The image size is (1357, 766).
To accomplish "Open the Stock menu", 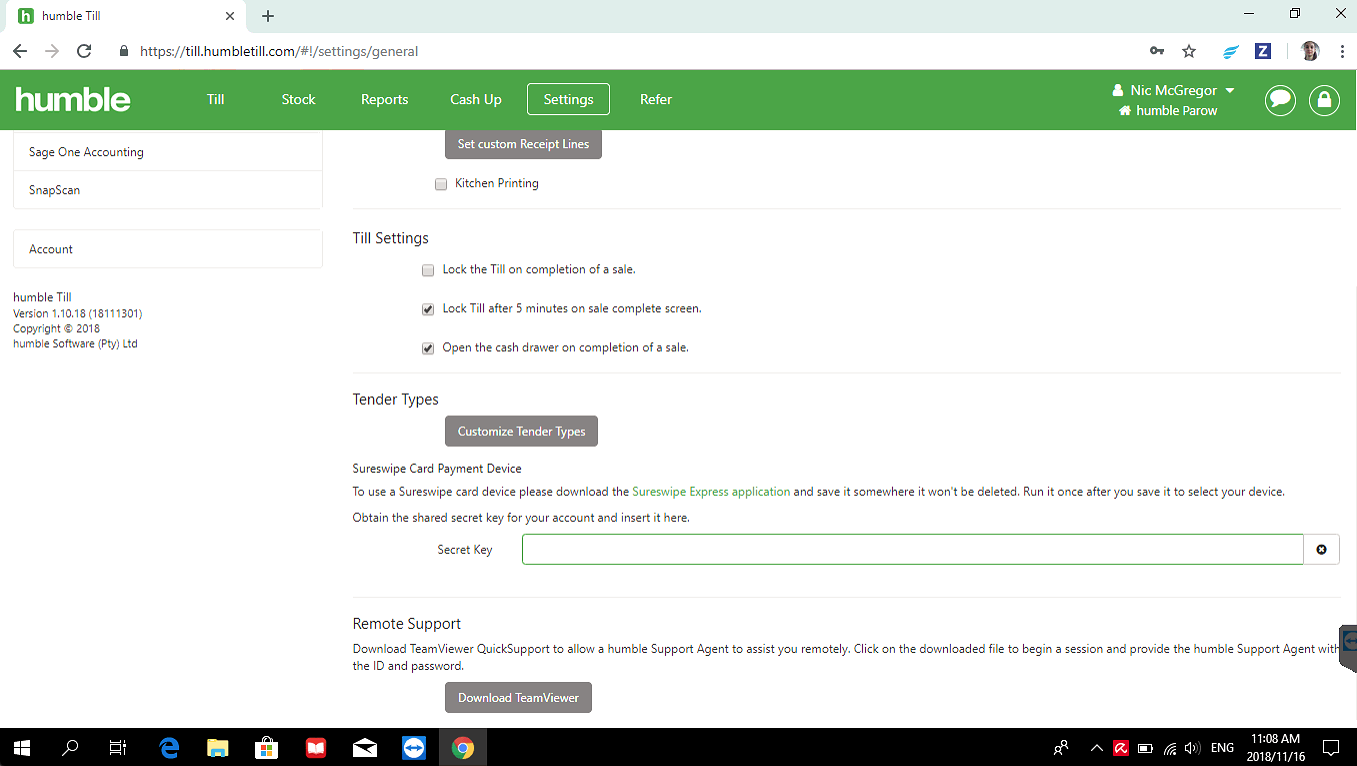I will click(298, 99).
